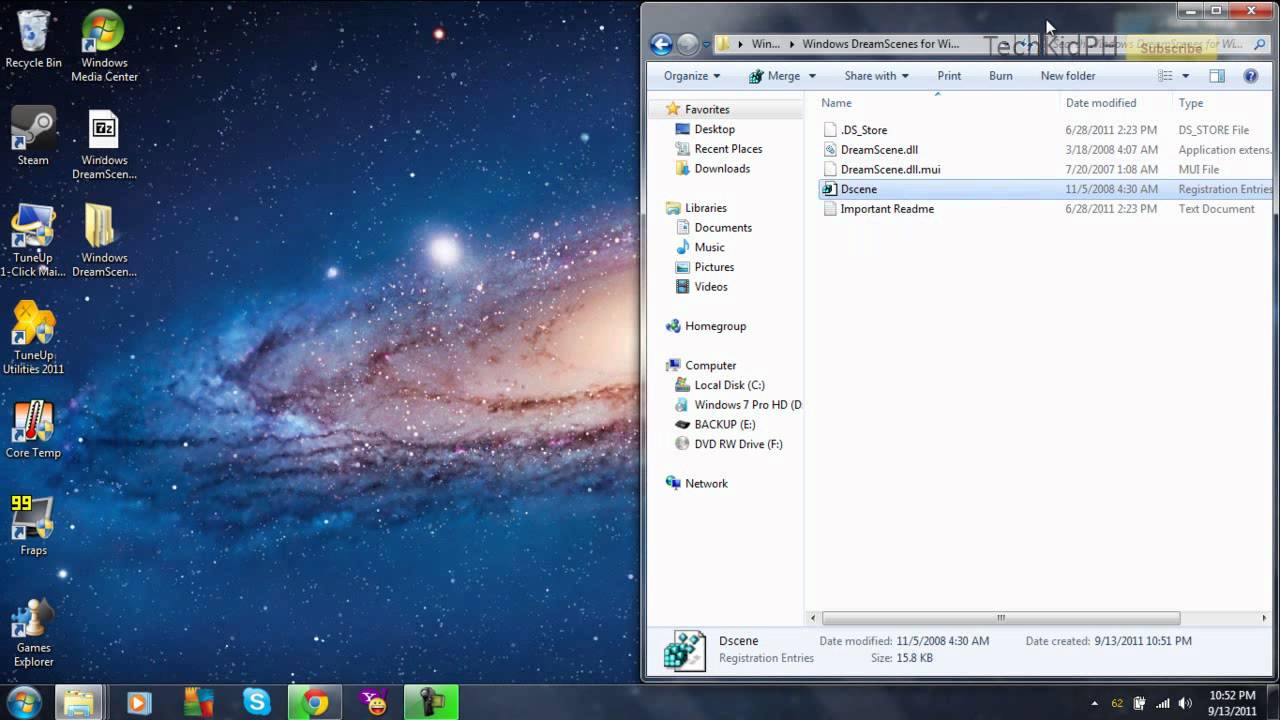The width and height of the screenshot is (1280, 720).
Task: Open DVD RW Drive (F:)
Action: coord(738,444)
